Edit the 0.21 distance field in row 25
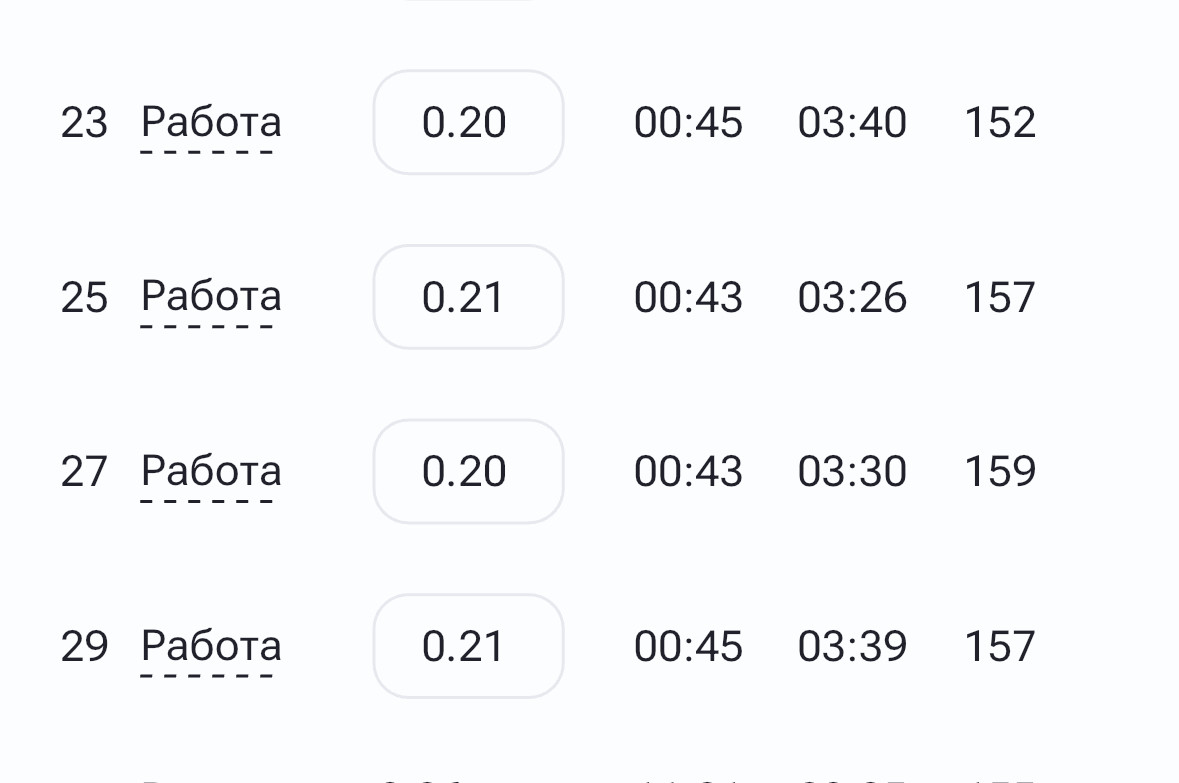This screenshot has width=1179, height=783. (x=468, y=297)
